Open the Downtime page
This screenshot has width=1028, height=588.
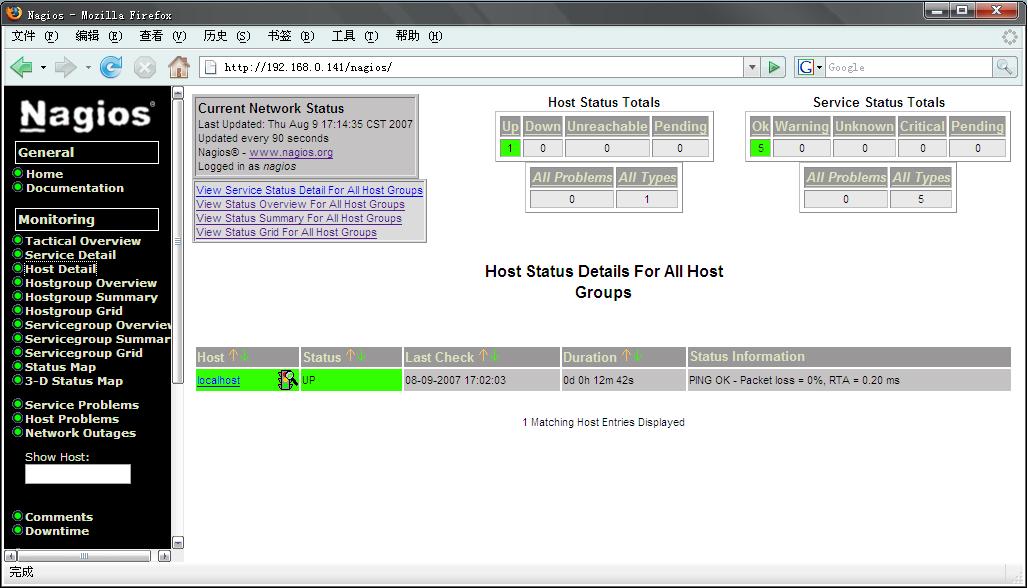click(57, 531)
